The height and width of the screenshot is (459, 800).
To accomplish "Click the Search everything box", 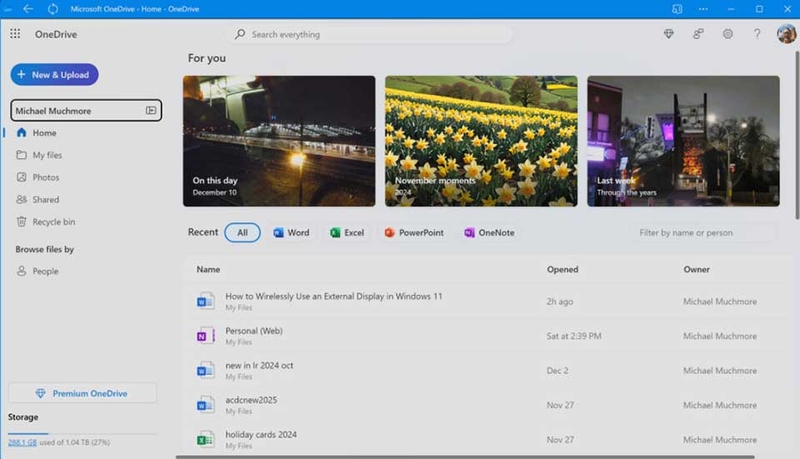I will [369, 34].
